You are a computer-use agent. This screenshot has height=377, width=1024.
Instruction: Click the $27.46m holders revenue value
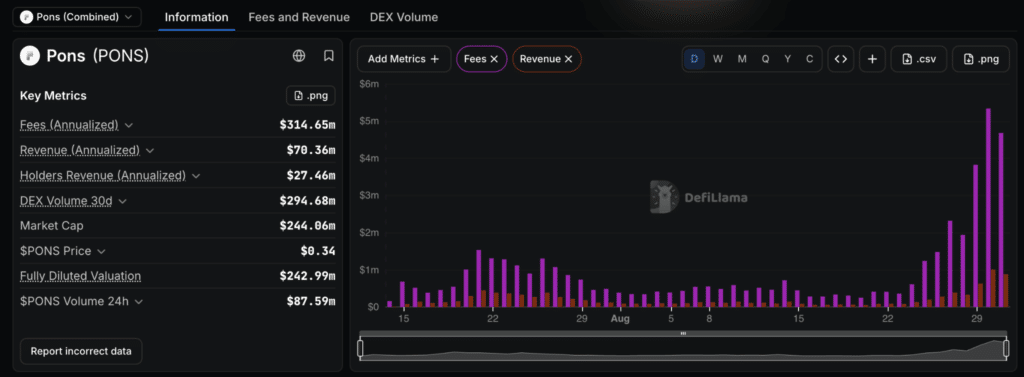311,176
